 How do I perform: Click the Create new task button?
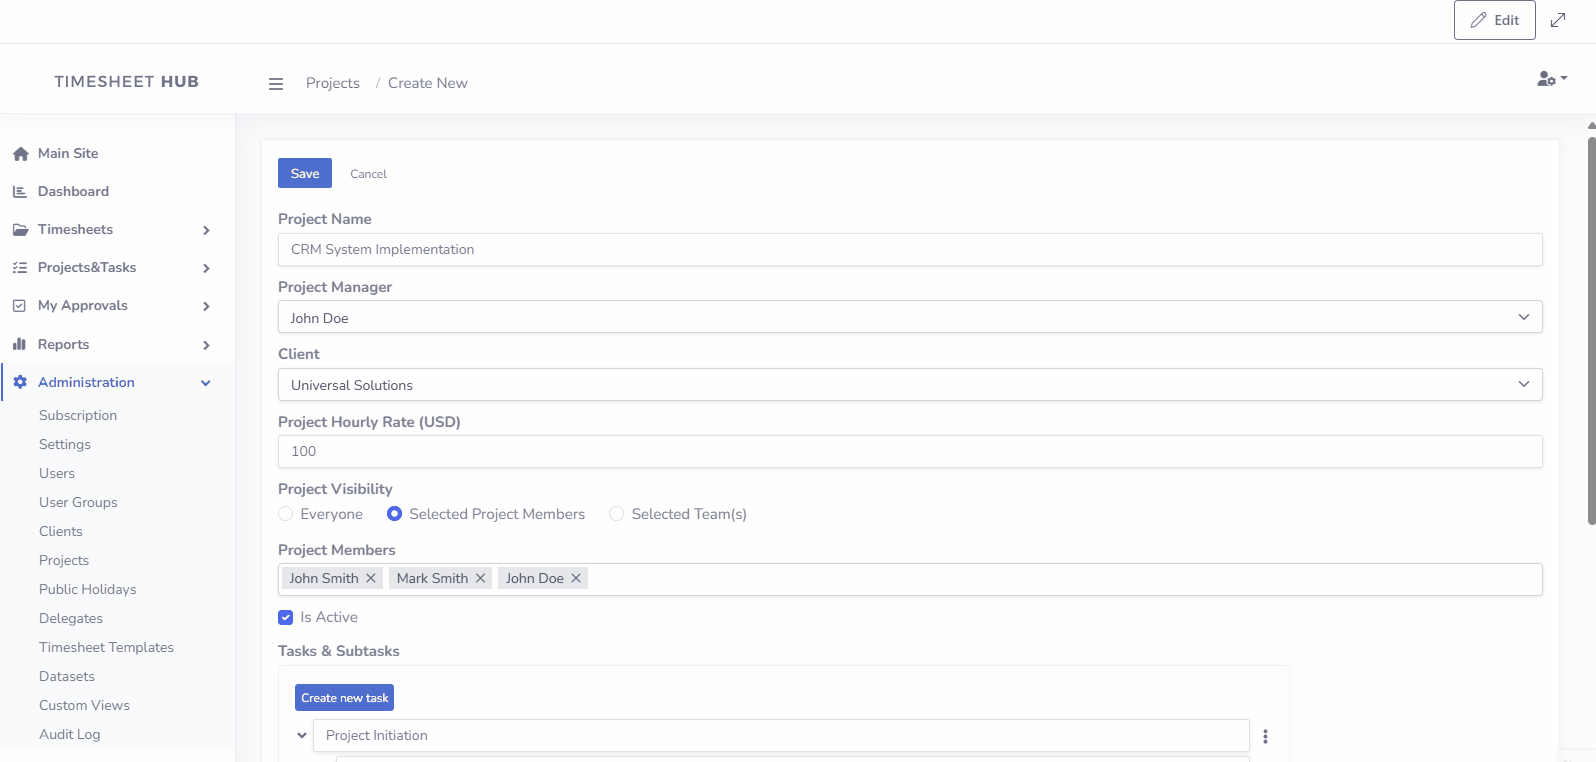point(344,698)
